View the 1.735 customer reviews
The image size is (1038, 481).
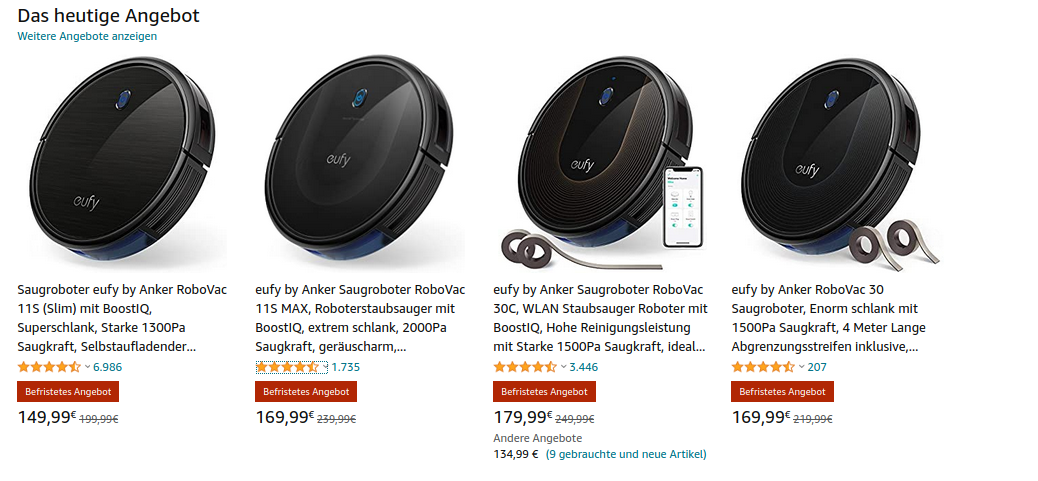(345, 367)
